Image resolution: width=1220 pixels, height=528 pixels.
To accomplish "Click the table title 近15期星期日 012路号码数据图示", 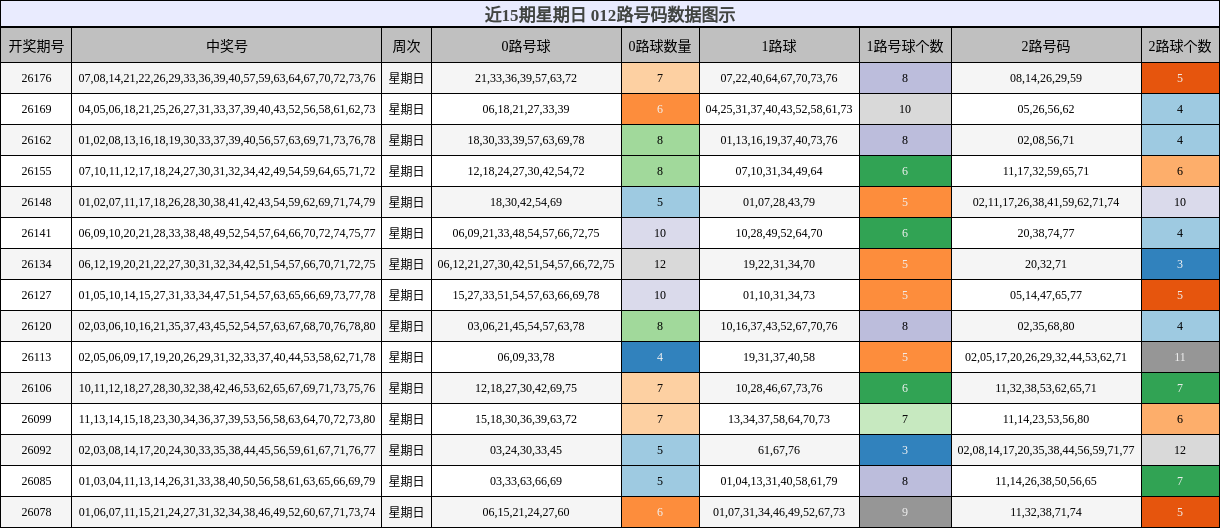I will point(610,14).
